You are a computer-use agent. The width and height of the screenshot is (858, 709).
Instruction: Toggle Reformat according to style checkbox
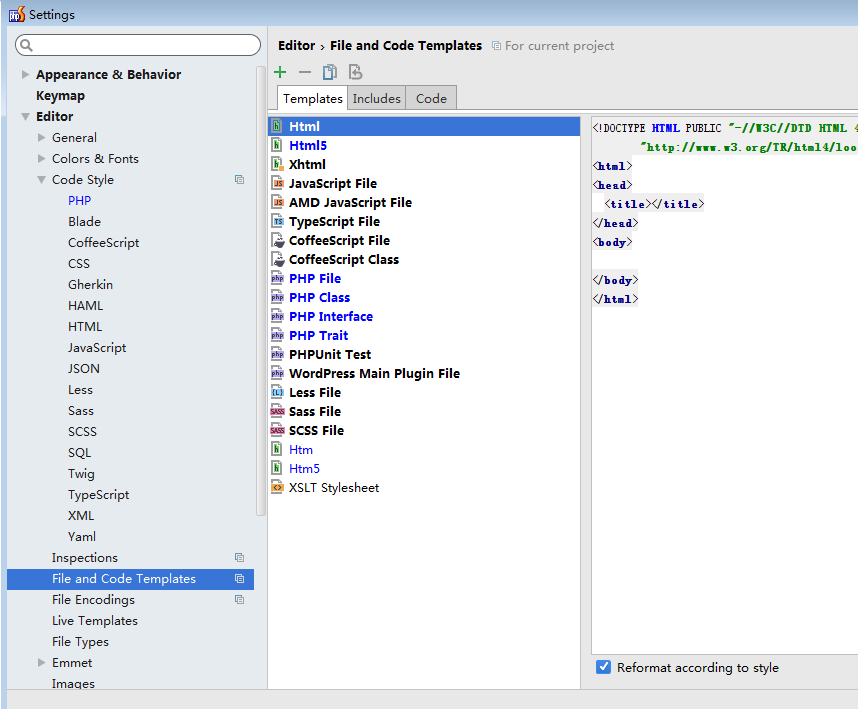pos(603,667)
